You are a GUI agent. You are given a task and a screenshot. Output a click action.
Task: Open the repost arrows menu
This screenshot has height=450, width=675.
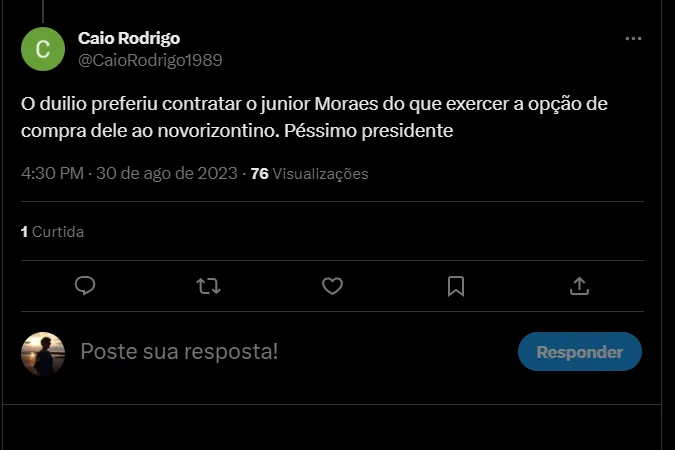pos(208,286)
